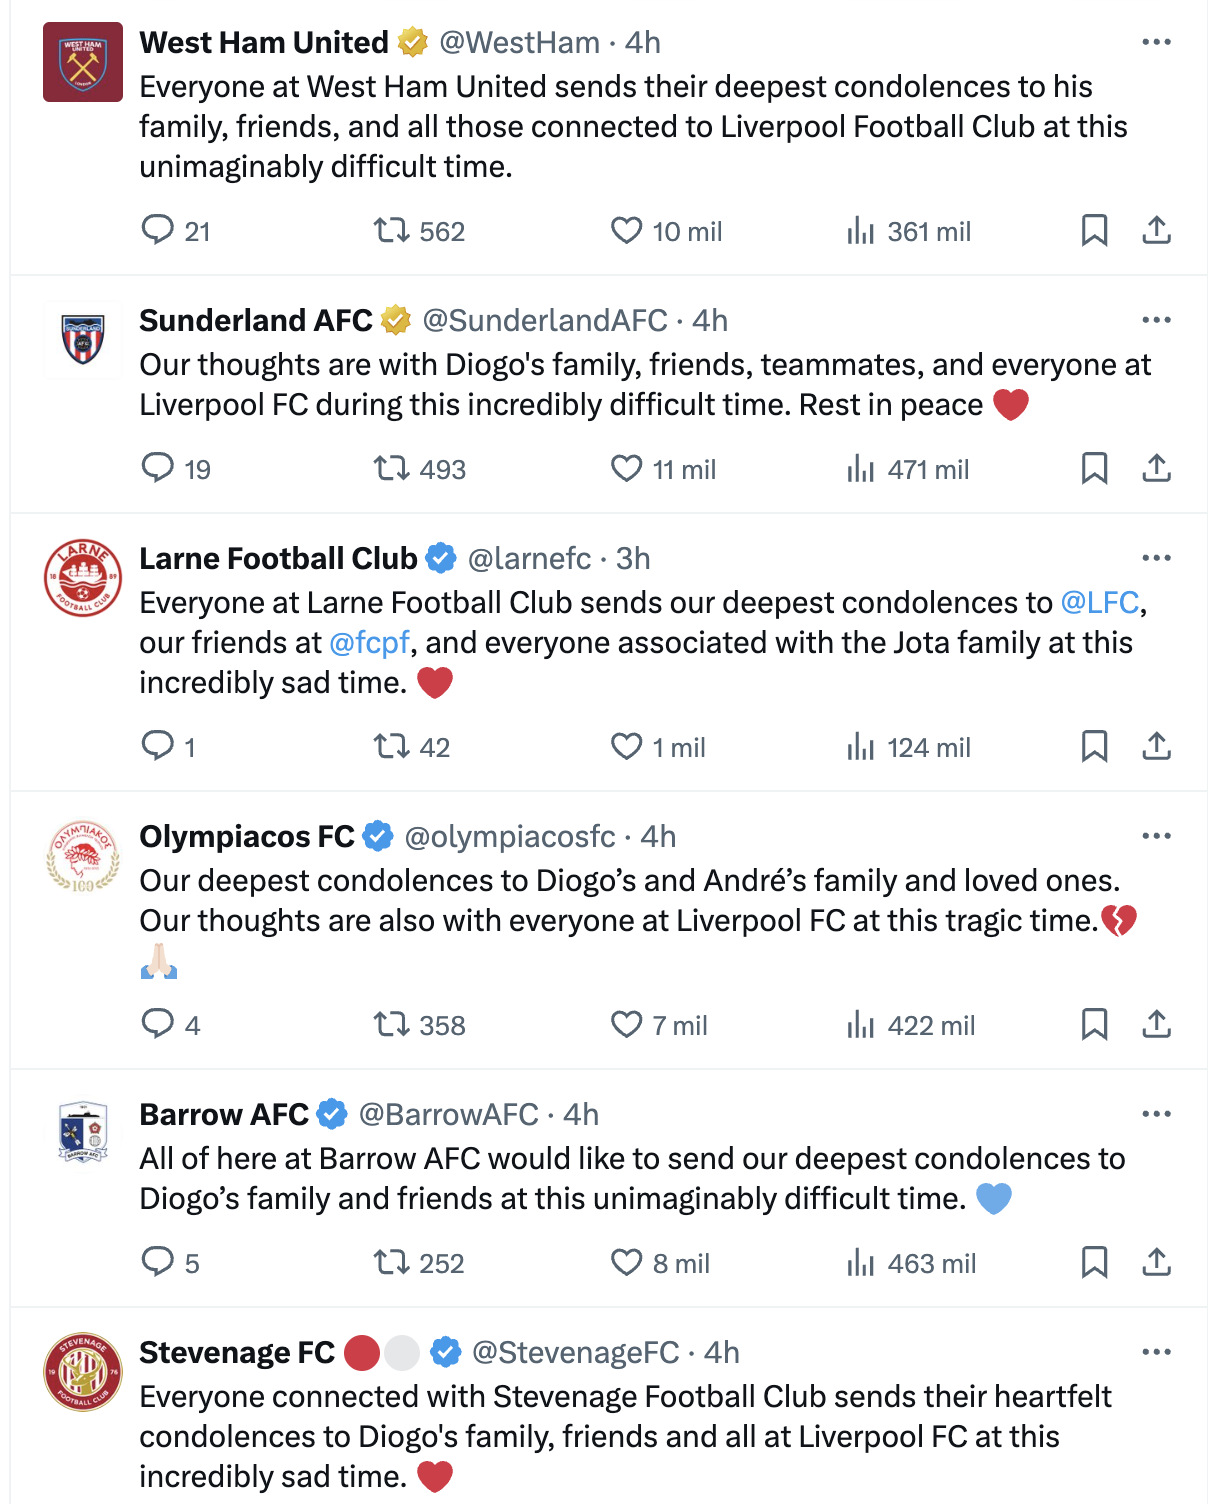Share the West Ham United tweet
This screenshot has width=1208, height=1504.
(x=1156, y=231)
